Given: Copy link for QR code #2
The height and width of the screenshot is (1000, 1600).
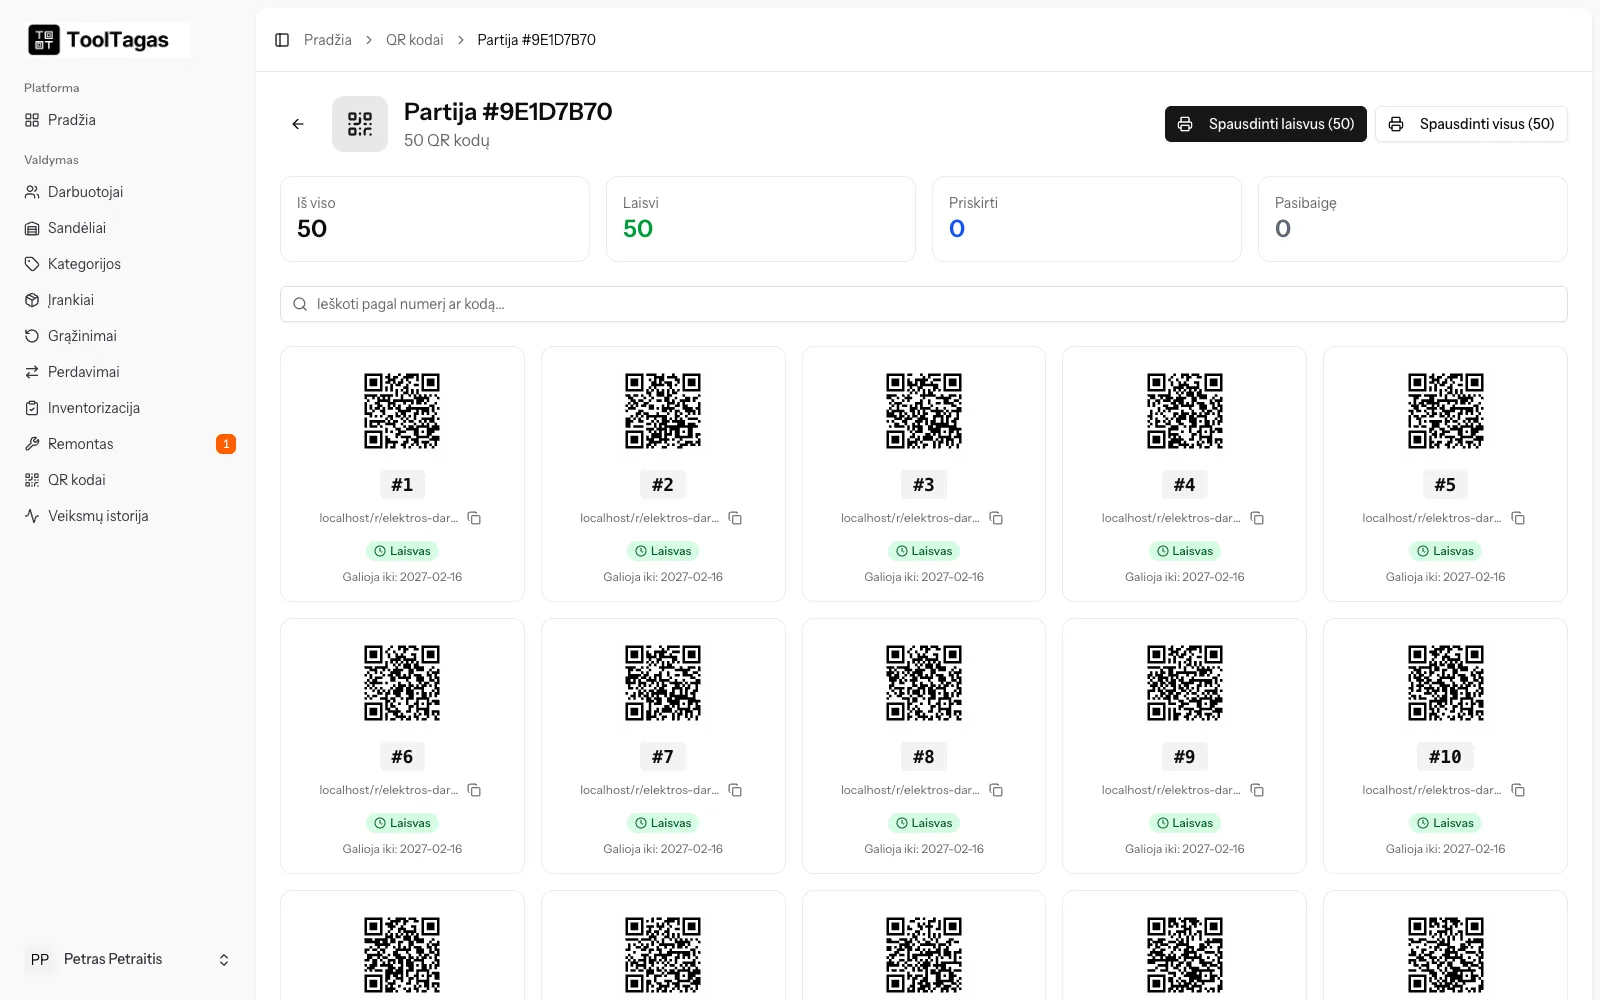Looking at the screenshot, I should click(x=735, y=518).
